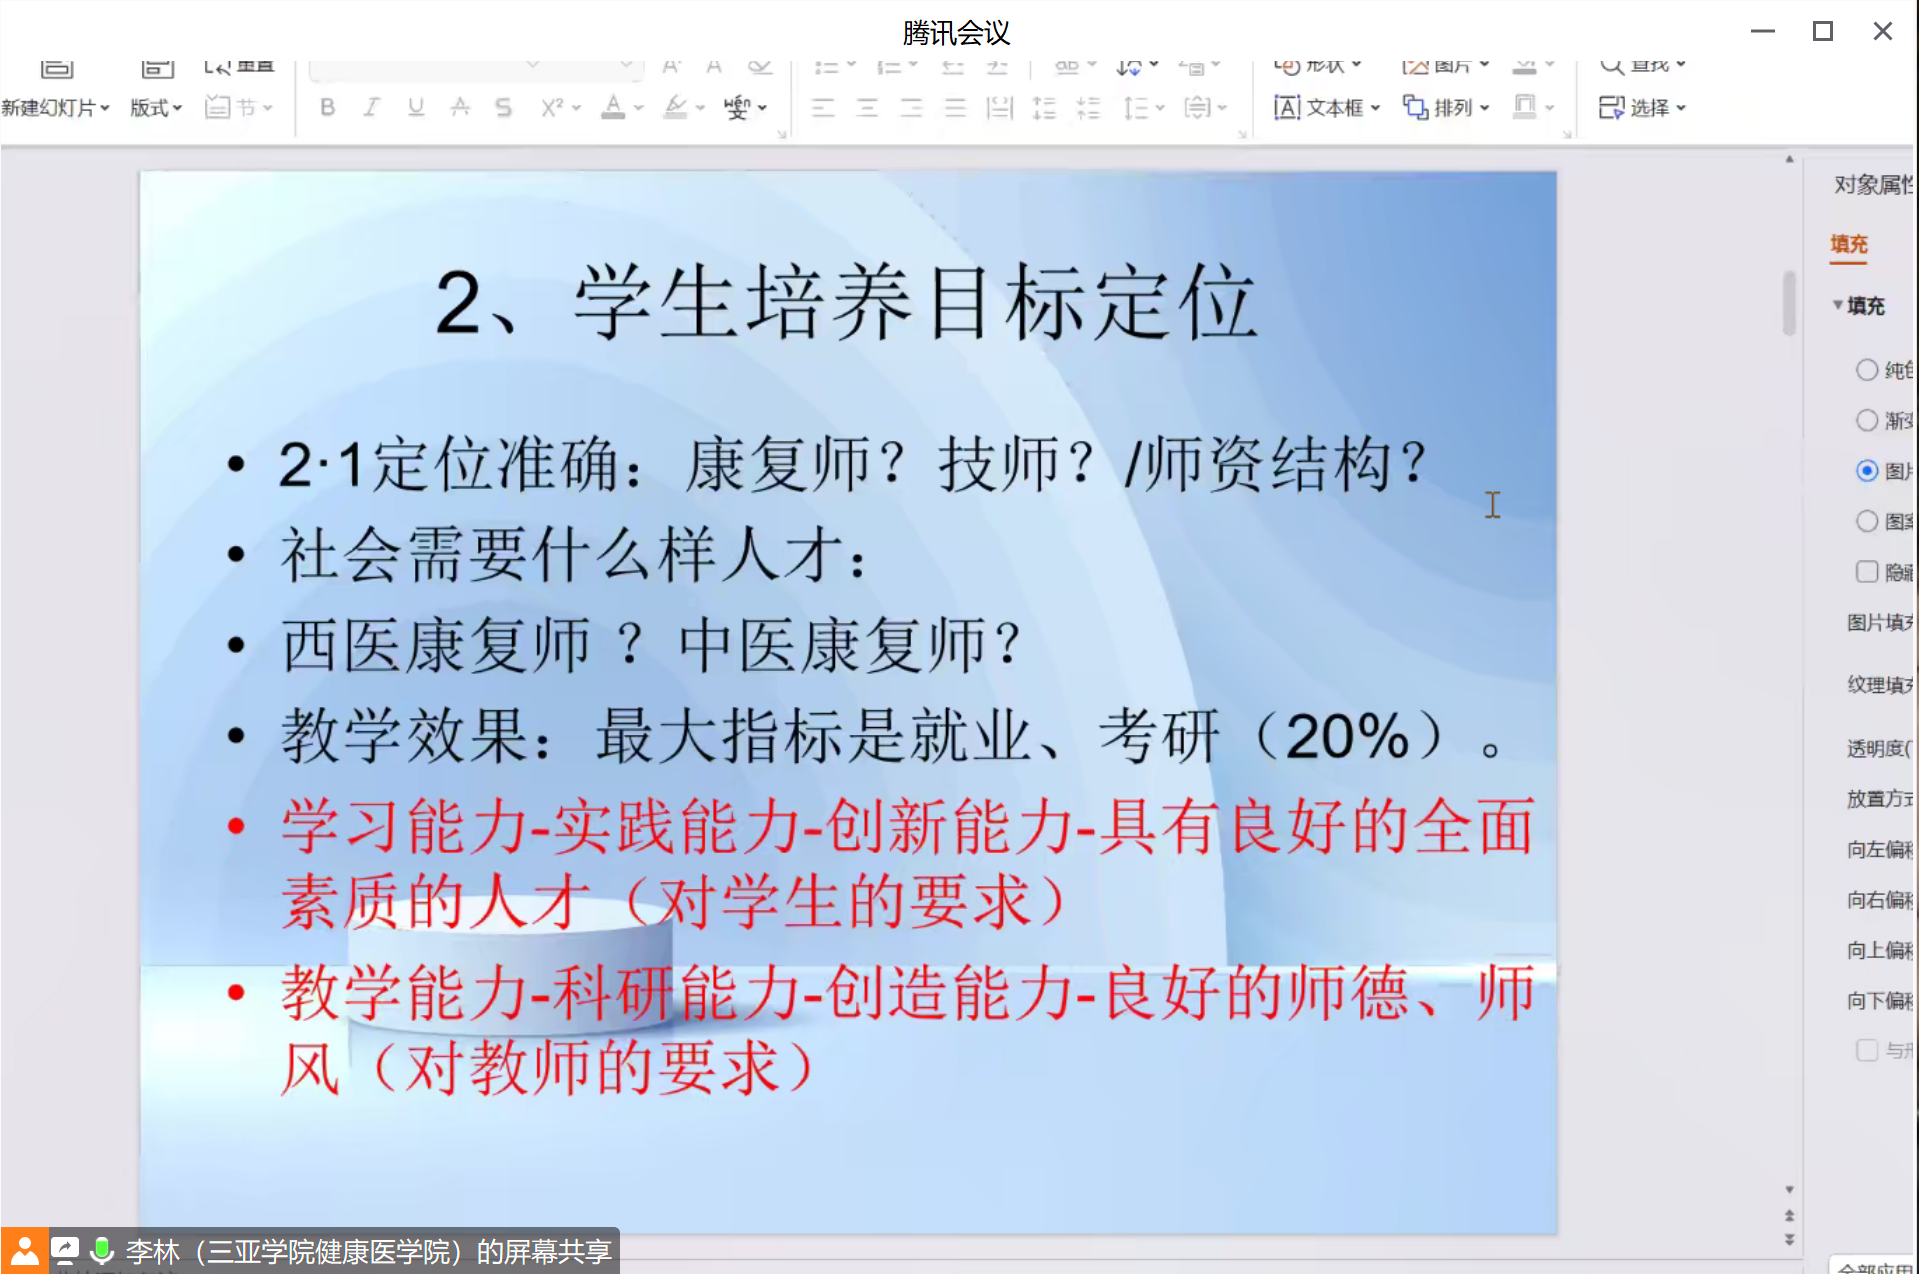Open the 版式 layout dropdown
The image size is (1919, 1274).
point(155,107)
